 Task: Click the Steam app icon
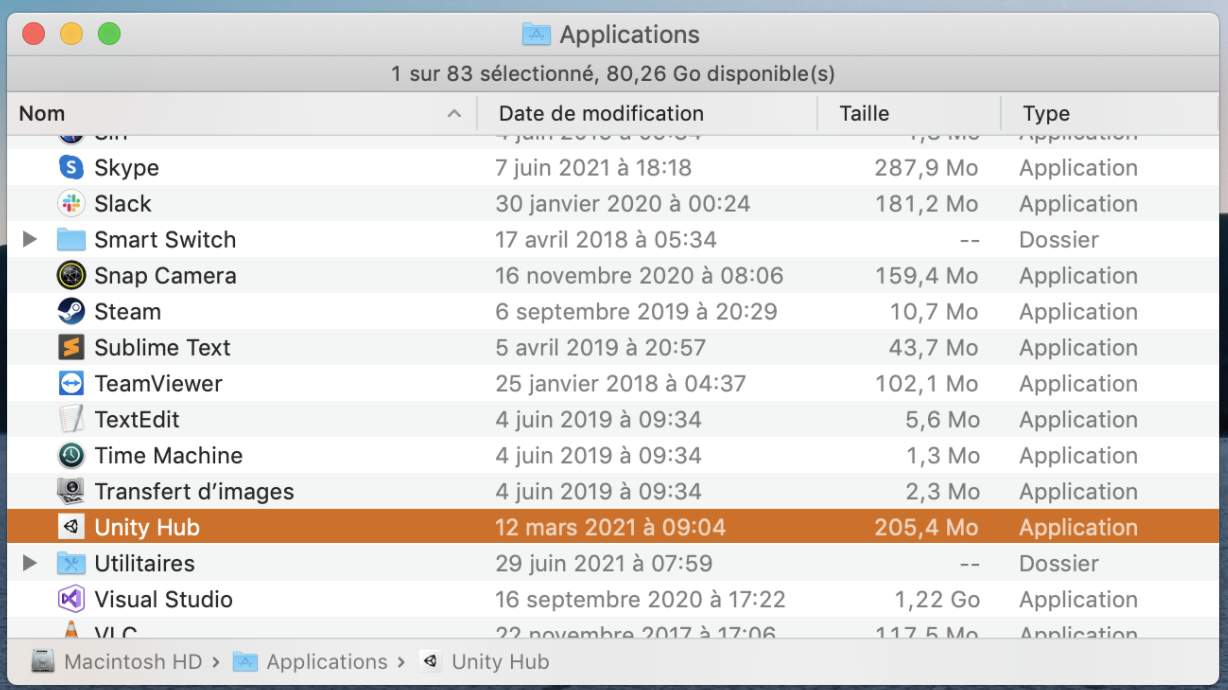pos(71,312)
